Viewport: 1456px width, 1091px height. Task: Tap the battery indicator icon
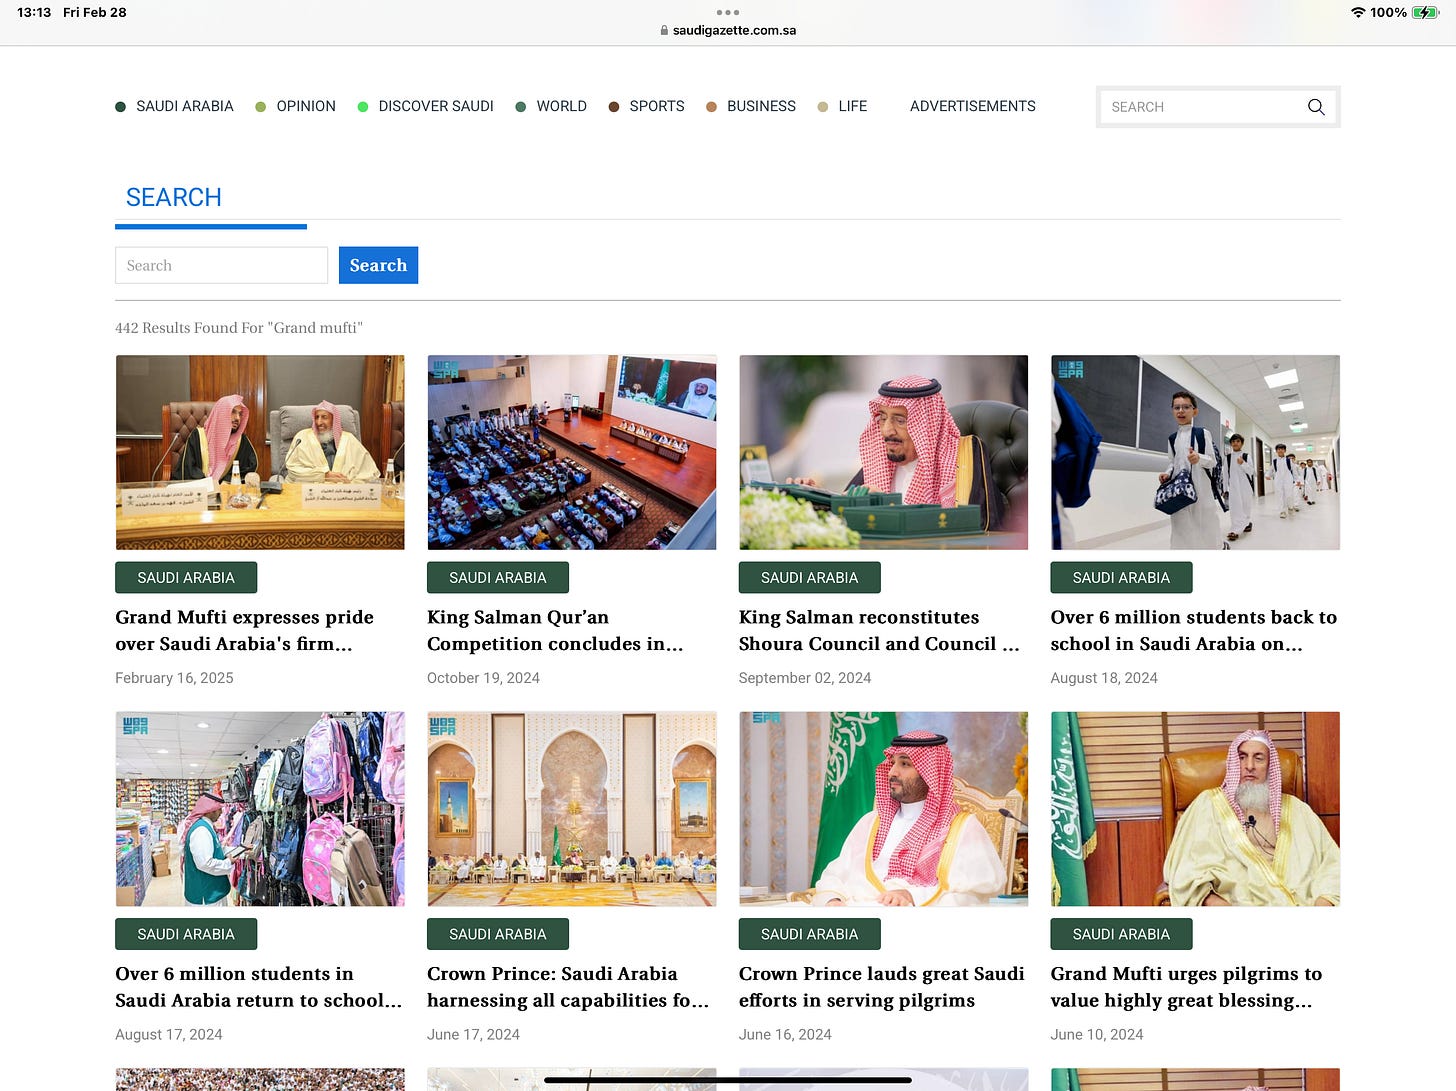[1425, 13]
